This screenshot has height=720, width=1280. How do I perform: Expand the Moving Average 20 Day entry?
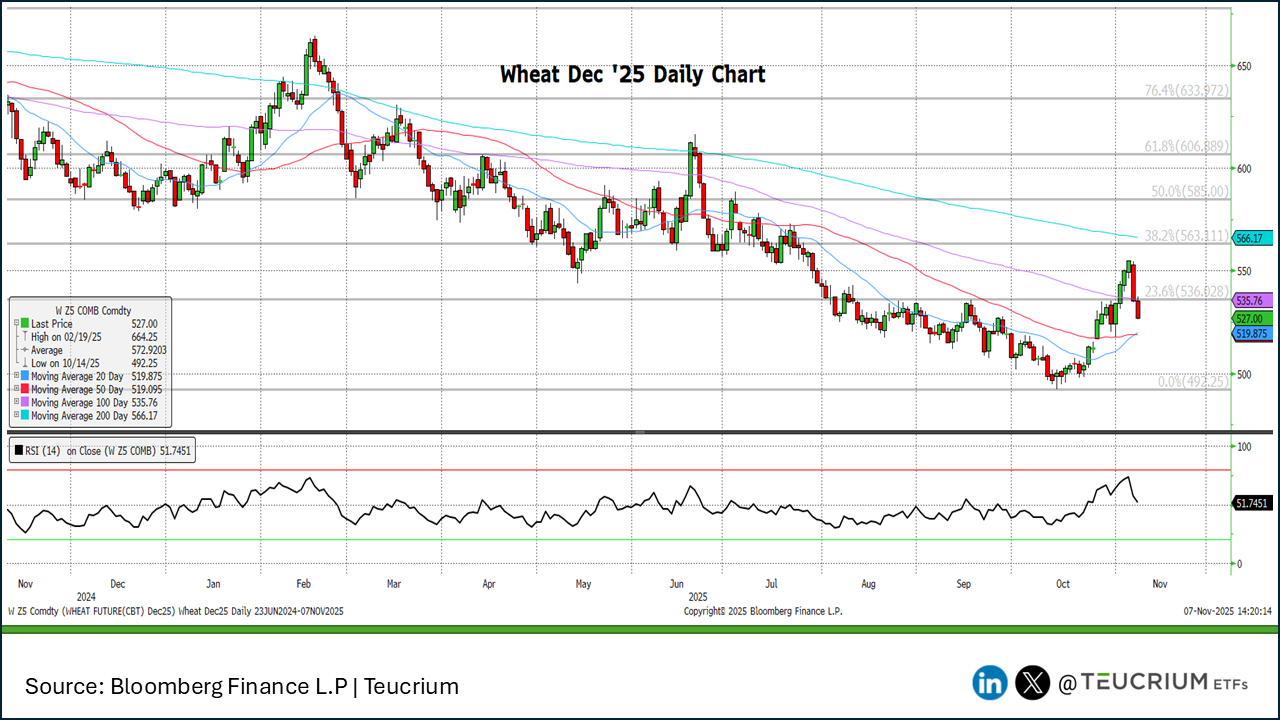pyautogui.click(x=14, y=376)
